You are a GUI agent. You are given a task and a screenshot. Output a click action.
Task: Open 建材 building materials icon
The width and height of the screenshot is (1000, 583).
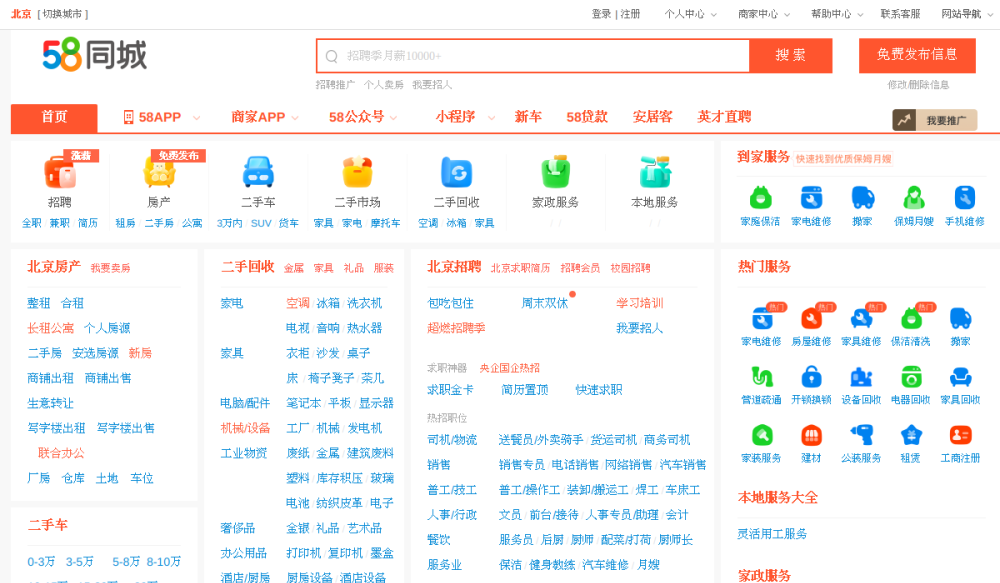pyautogui.click(x=811, y=436)
